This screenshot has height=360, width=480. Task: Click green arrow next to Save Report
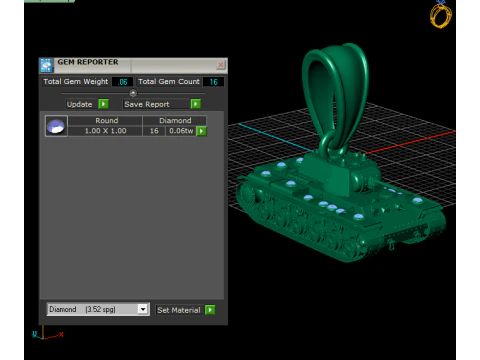click(196, 104)
